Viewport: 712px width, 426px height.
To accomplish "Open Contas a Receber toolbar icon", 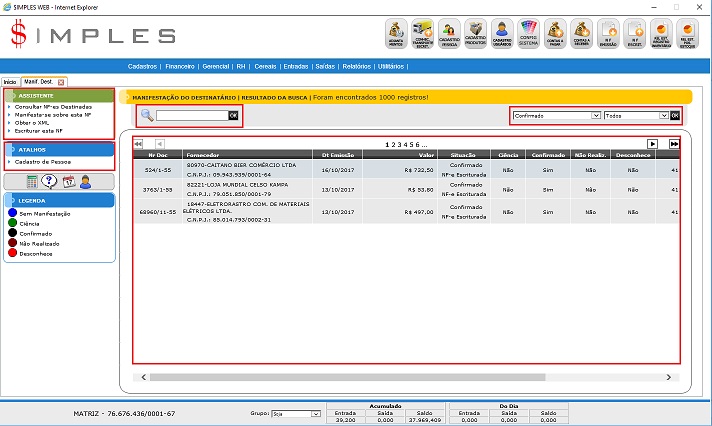I will pyautogui.click(x=580, y=33).
